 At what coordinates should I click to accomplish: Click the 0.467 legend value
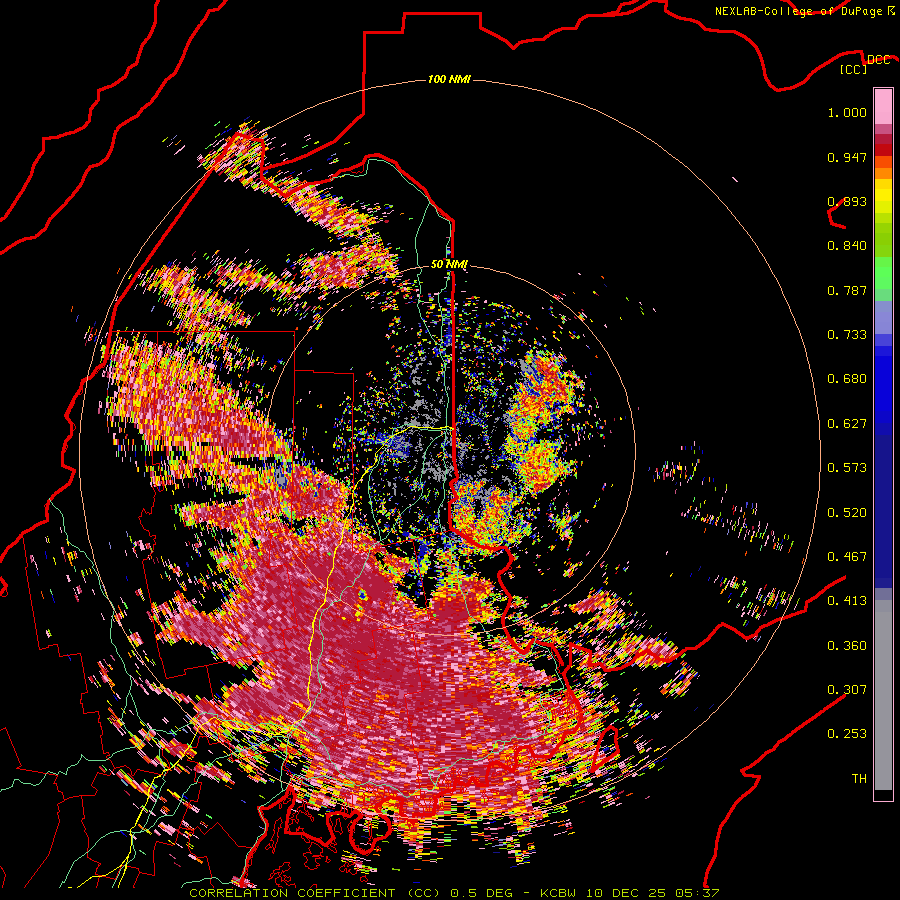847,557
